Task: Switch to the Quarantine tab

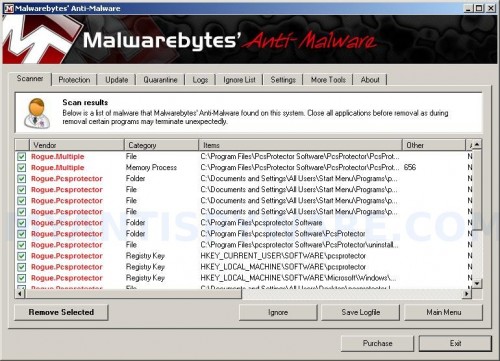Action: coord(160,80)
